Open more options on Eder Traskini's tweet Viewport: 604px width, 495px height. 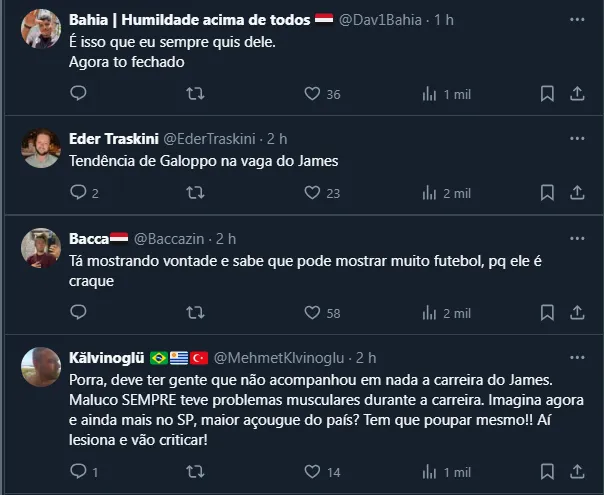point(577,139)
